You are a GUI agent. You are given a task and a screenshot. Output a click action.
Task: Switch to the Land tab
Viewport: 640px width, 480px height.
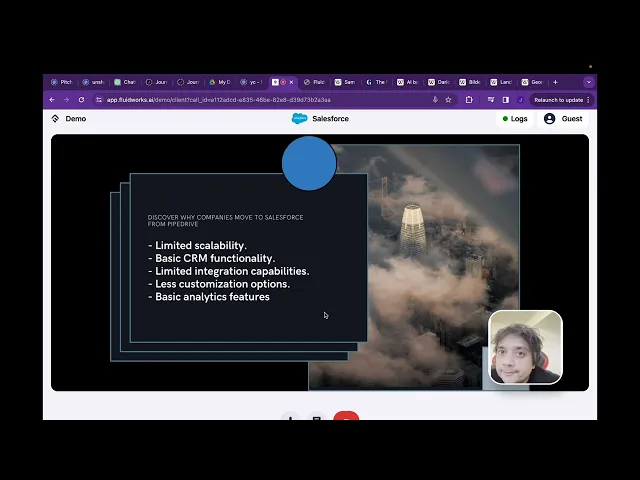(501, 82)
